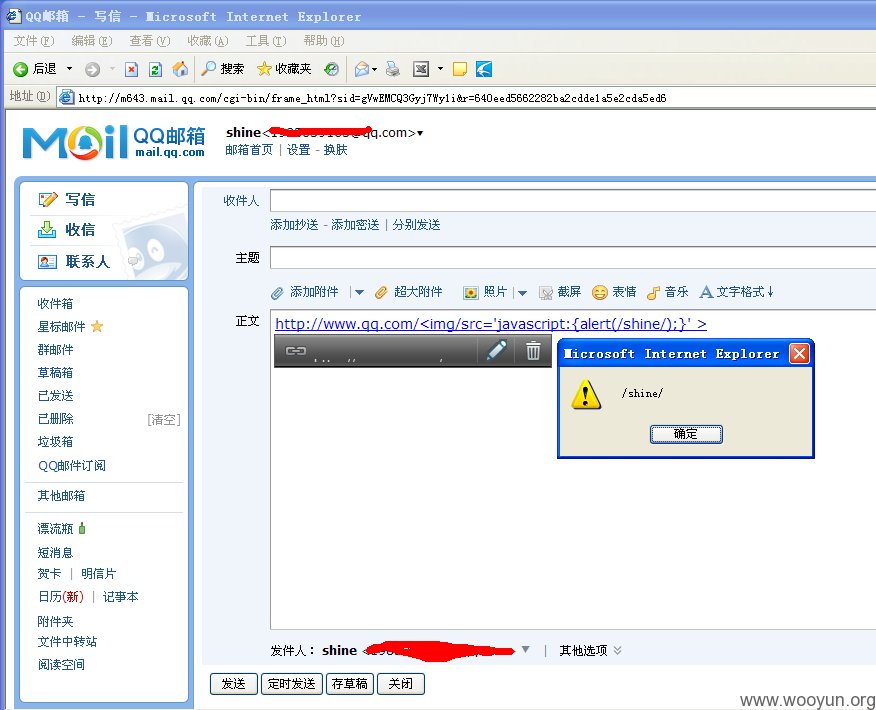Open 后退 back history dropdown arrow
This screenshot has height=710, width=876.
pyautogui.click(x=69, y=69)
